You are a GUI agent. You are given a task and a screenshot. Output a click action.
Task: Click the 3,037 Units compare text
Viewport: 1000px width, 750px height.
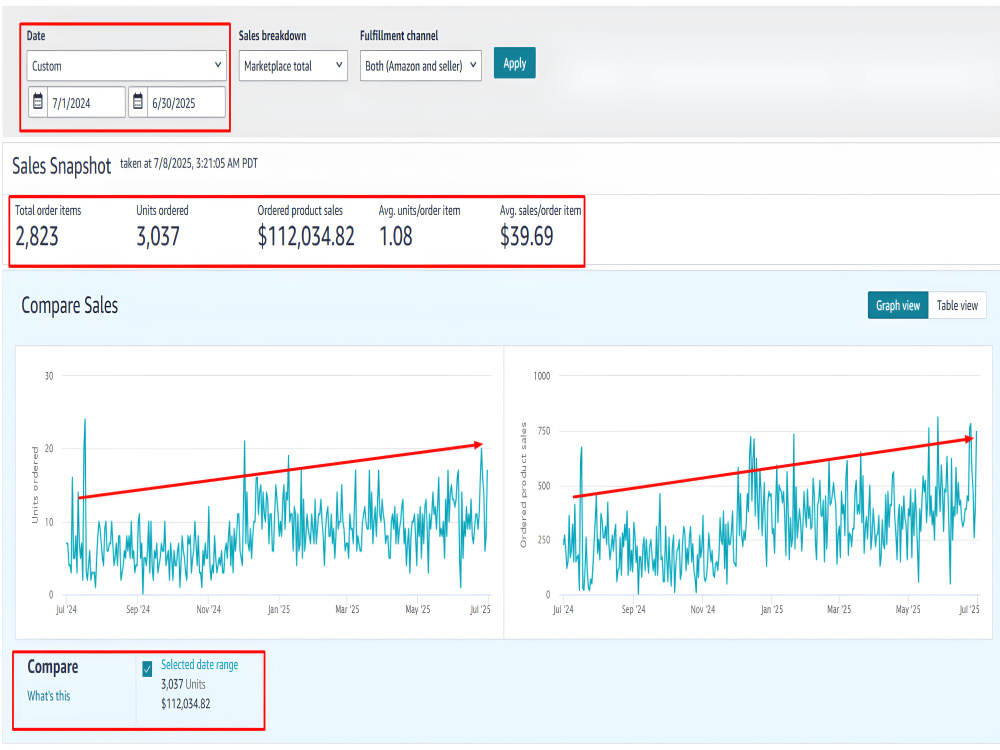[183, 684]
